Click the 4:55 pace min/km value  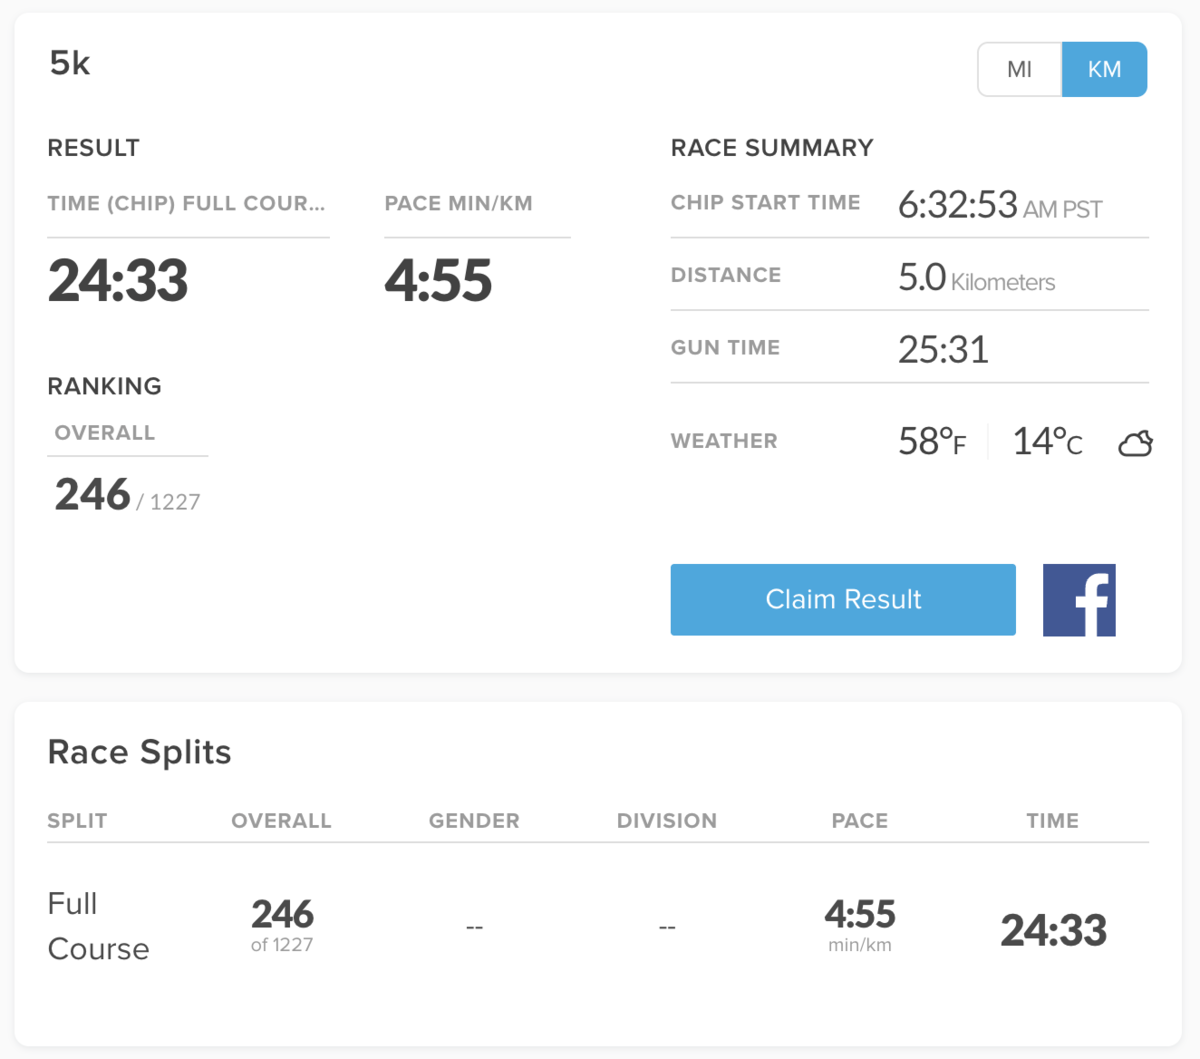[438, 280]
